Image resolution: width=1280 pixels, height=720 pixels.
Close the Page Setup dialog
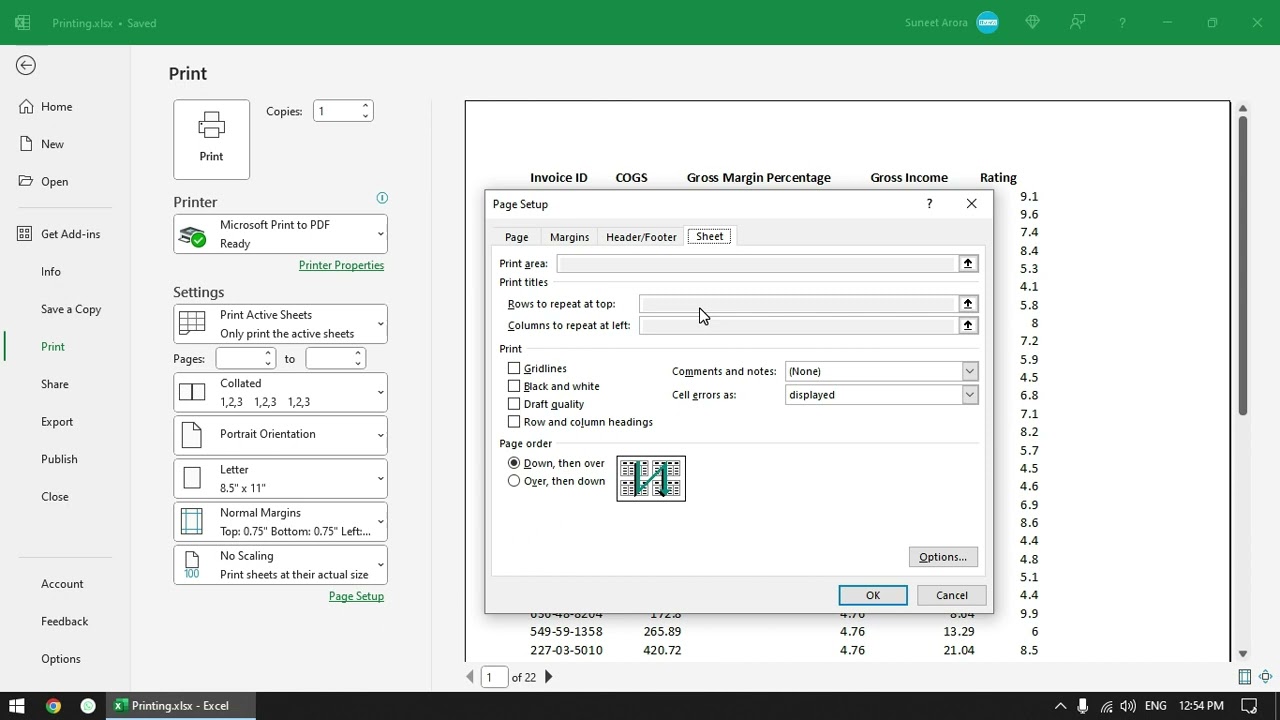tap(971, 204)
